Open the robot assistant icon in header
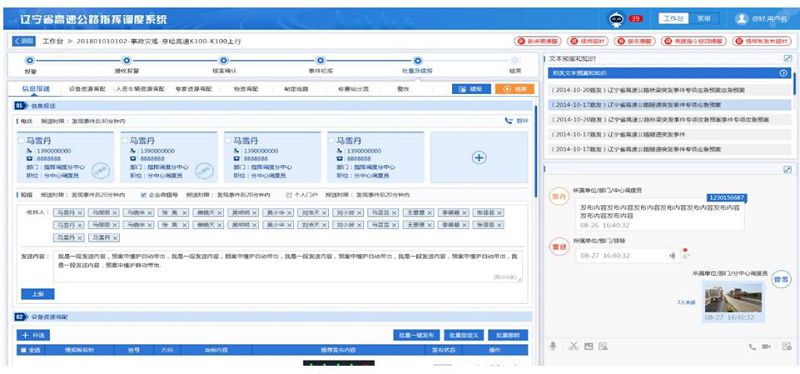 point(616,19)
